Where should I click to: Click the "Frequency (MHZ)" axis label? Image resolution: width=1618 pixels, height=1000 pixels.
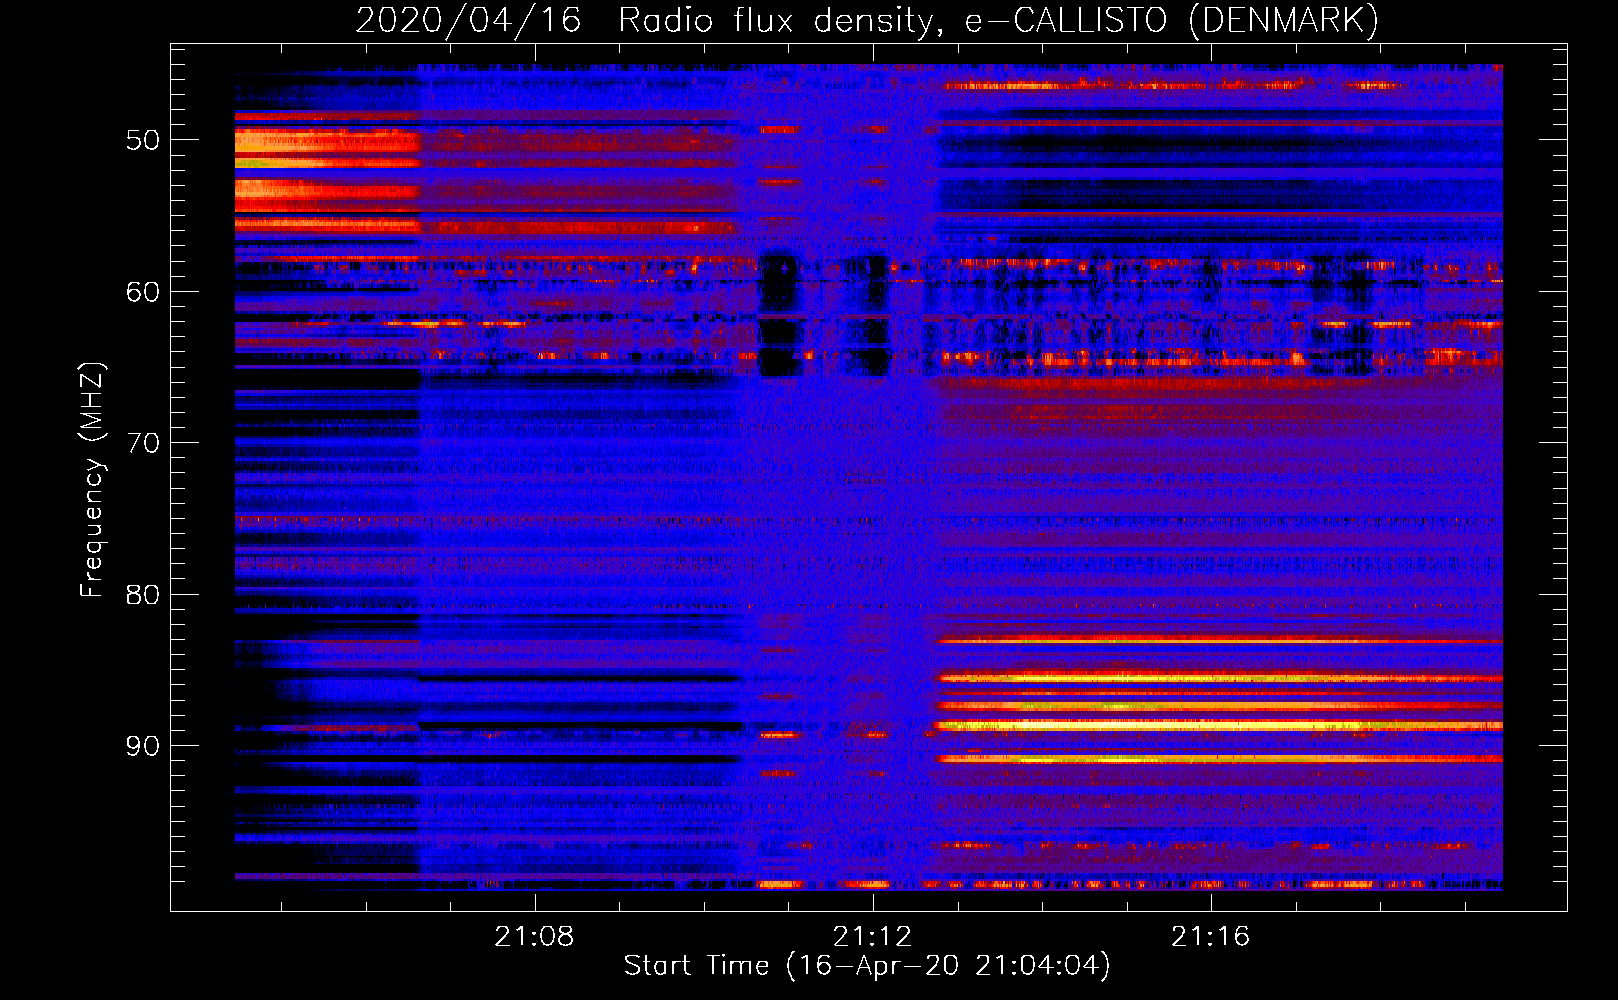(x=92, y=480)
